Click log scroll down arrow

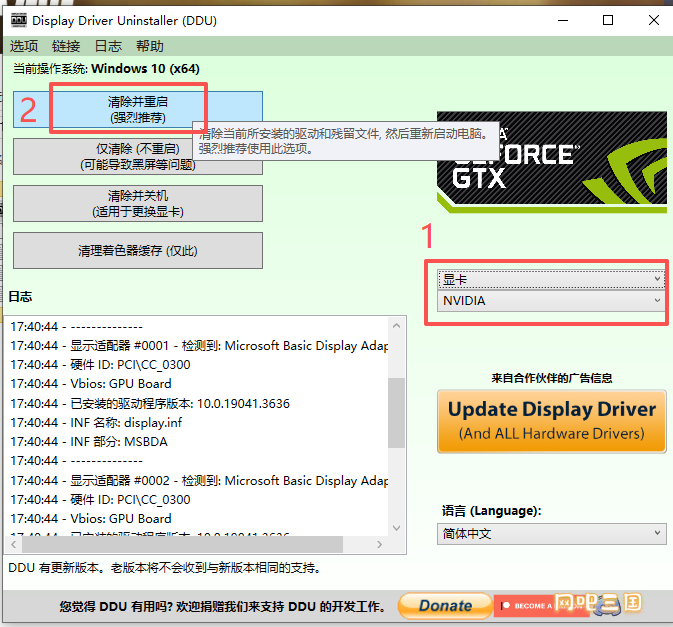[397, 528]
